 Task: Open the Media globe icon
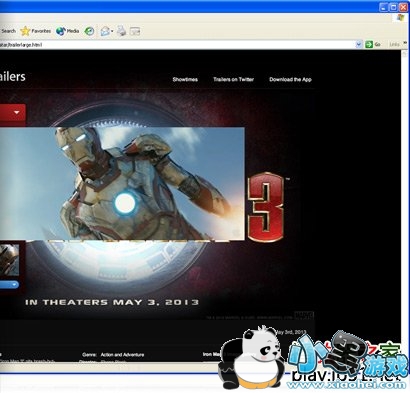68,31
